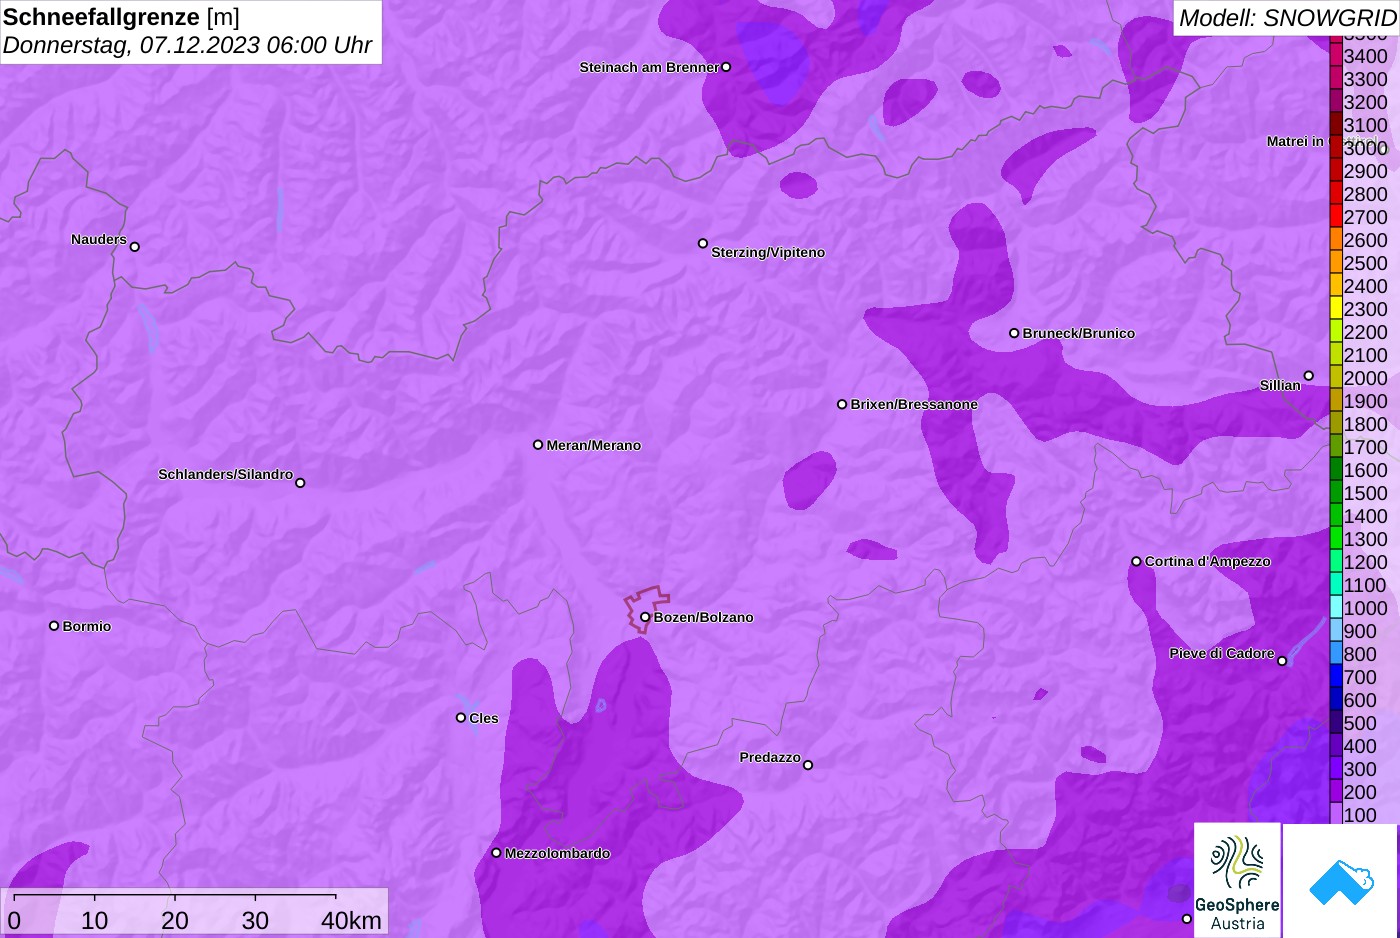Click the legend value '1200'
This screenshot has height=938, width=1400.
pyautogui.click(x=1365, y=562)
